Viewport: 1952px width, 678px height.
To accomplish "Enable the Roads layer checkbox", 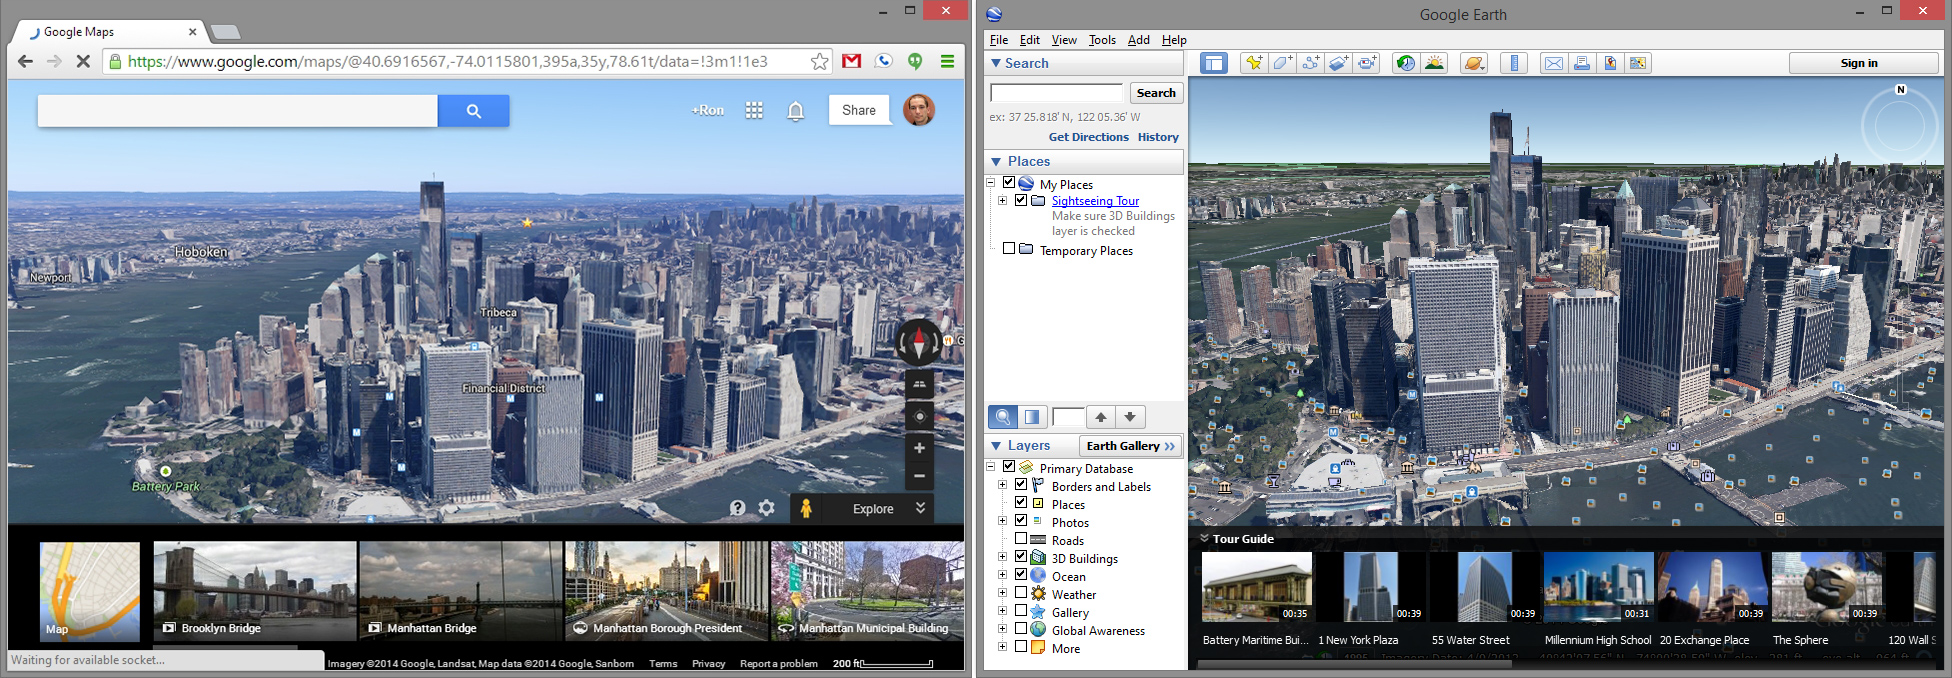I will pos(1021,539).
